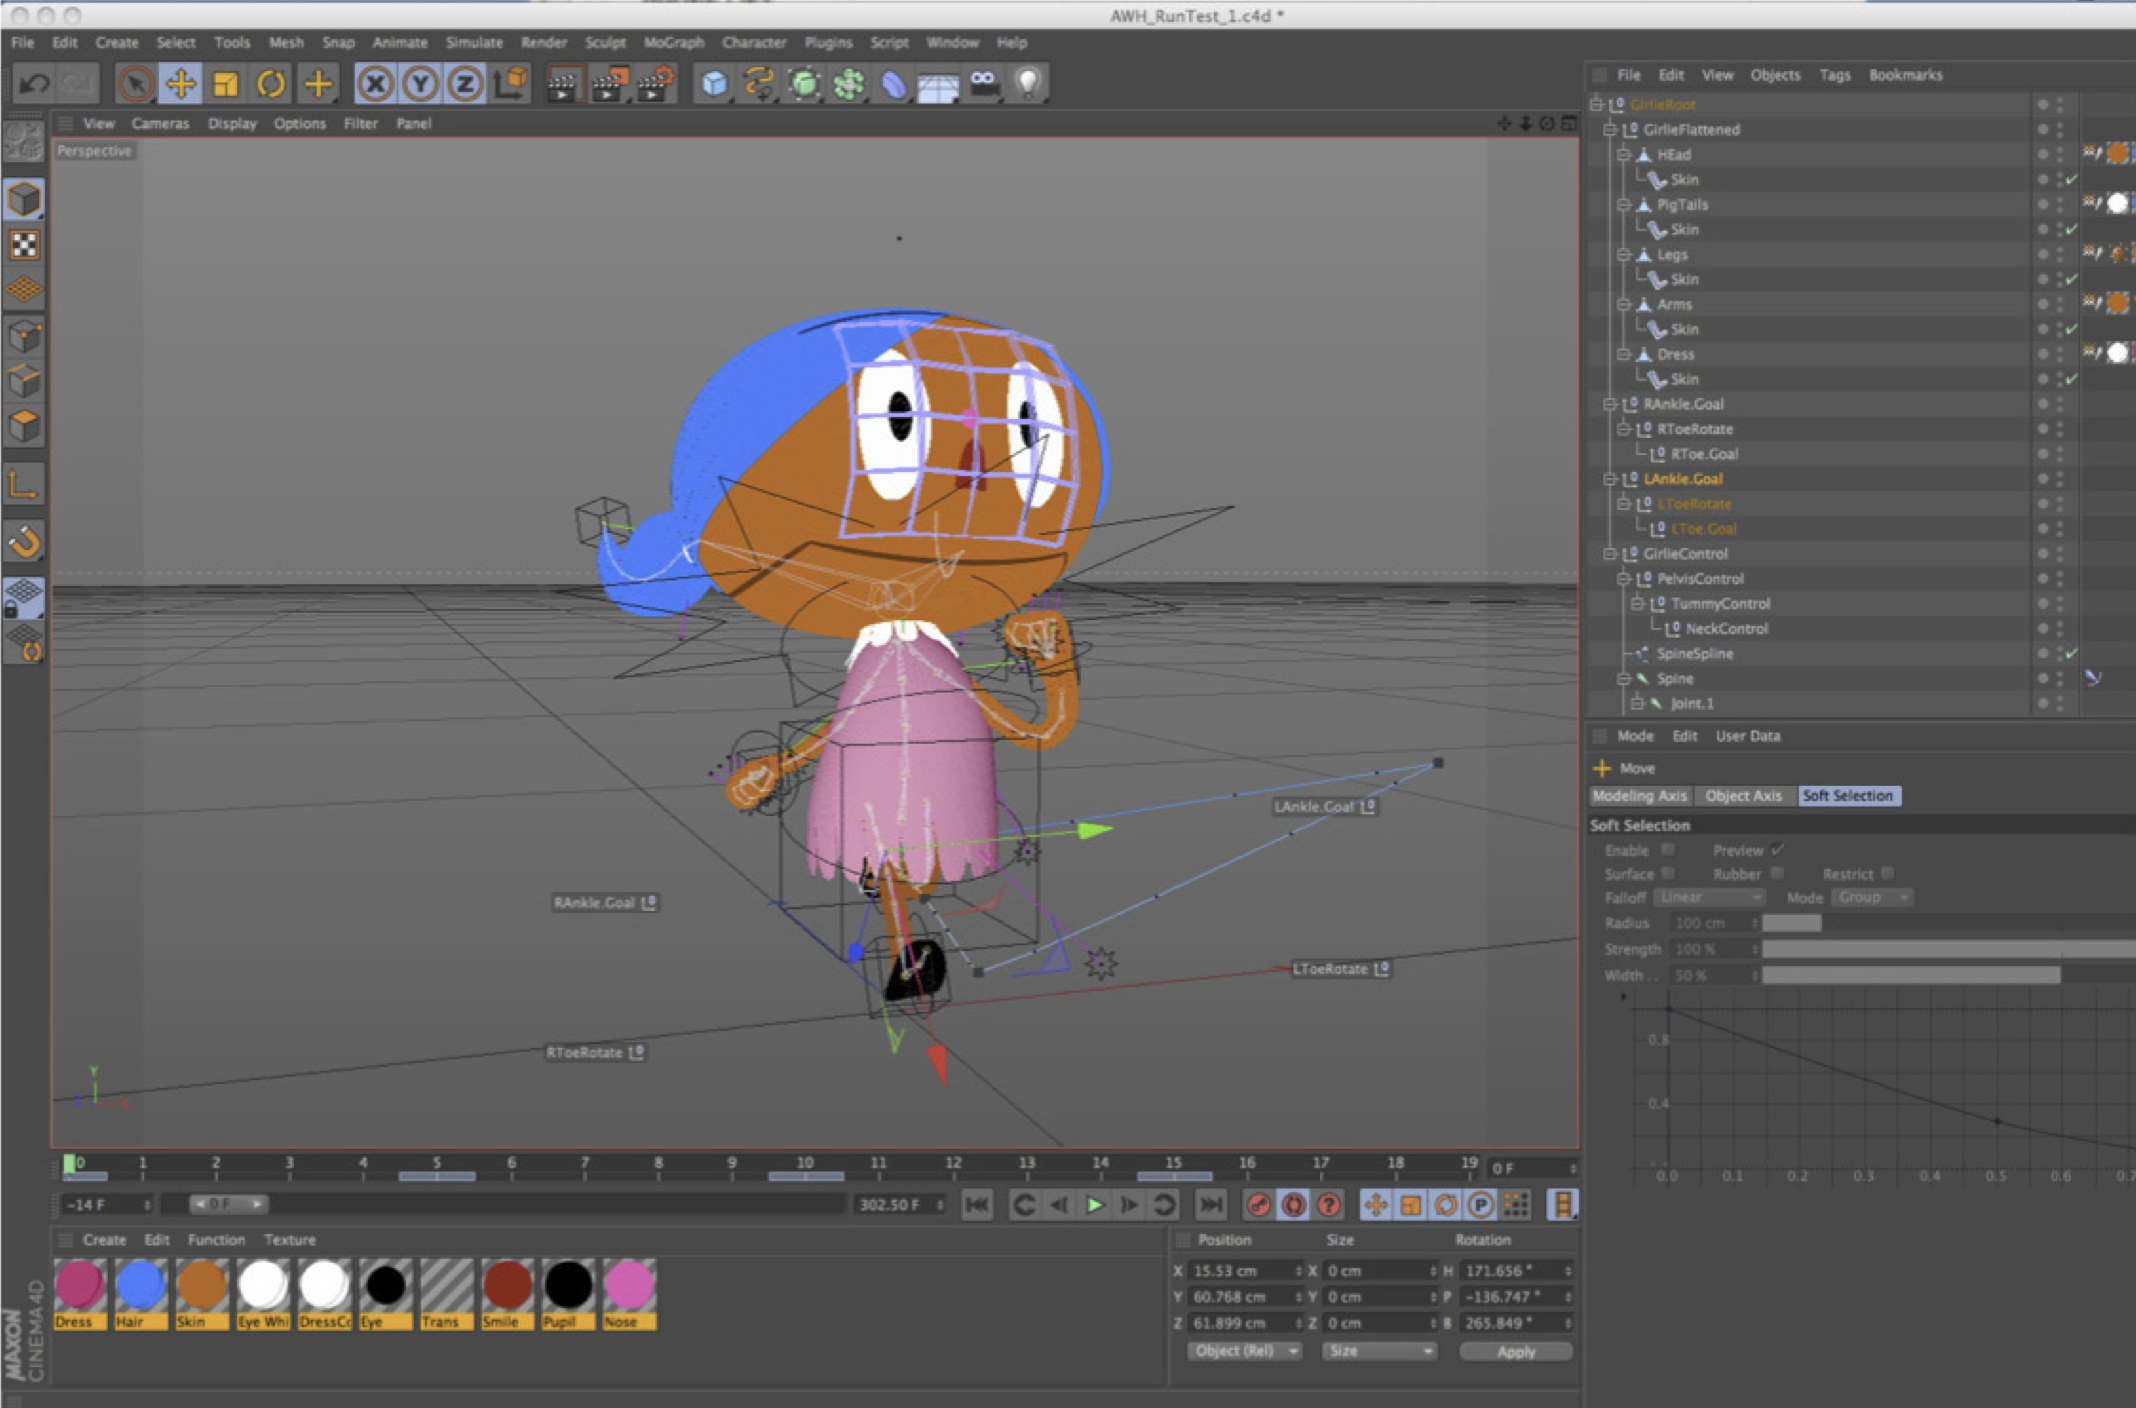The width and height of the screenshot is (2136, 1408).
Task: Adjust the Width slider
Action: [x=1948, y=975]
